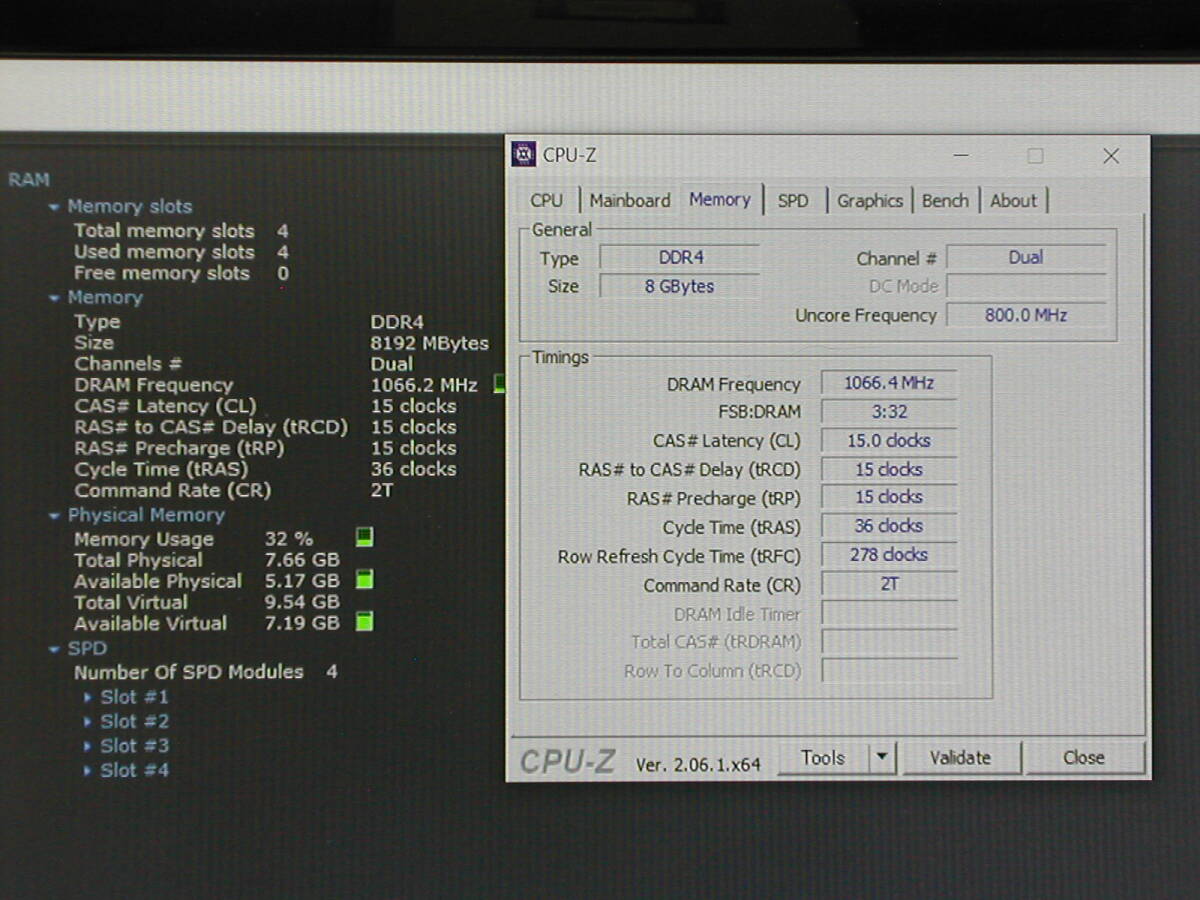Image resolution: width=1200 pixels, height=900 pixels.
Task: Click the Tools button
Action: 823,757
